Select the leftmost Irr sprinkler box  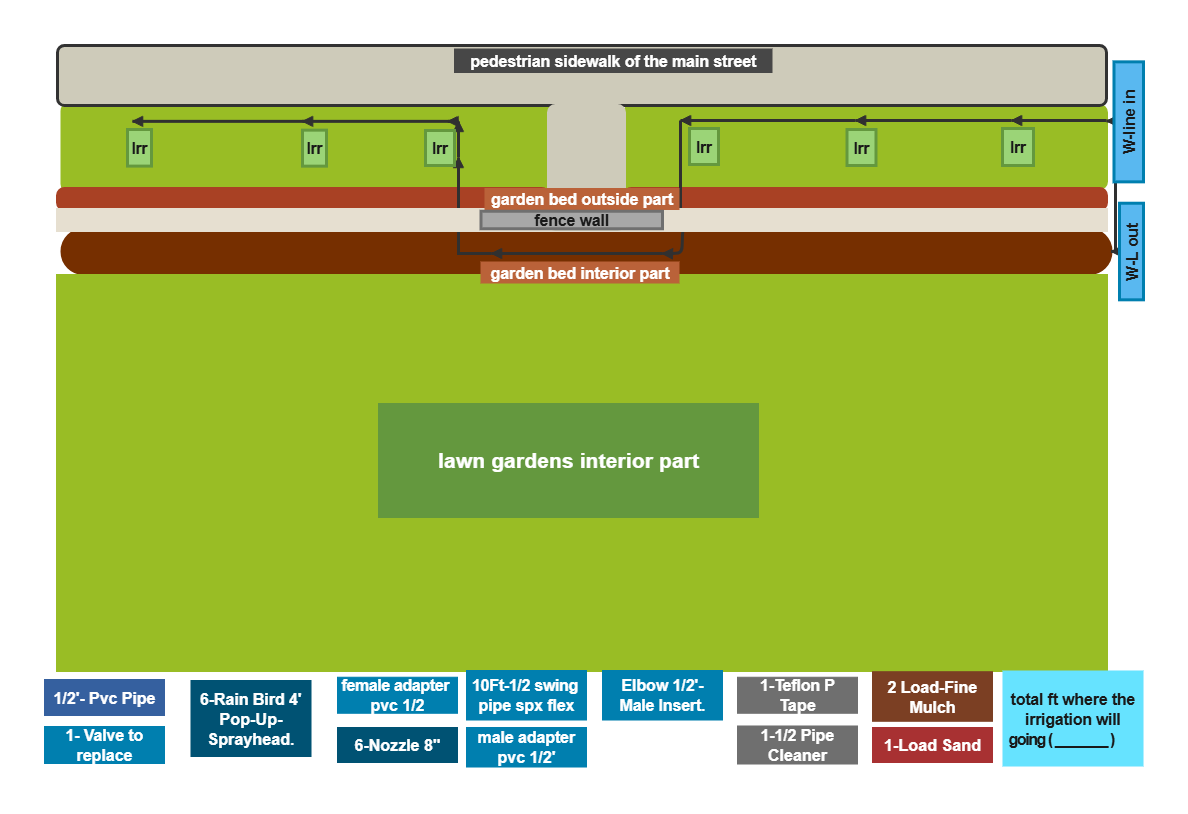tap(139, 148)
